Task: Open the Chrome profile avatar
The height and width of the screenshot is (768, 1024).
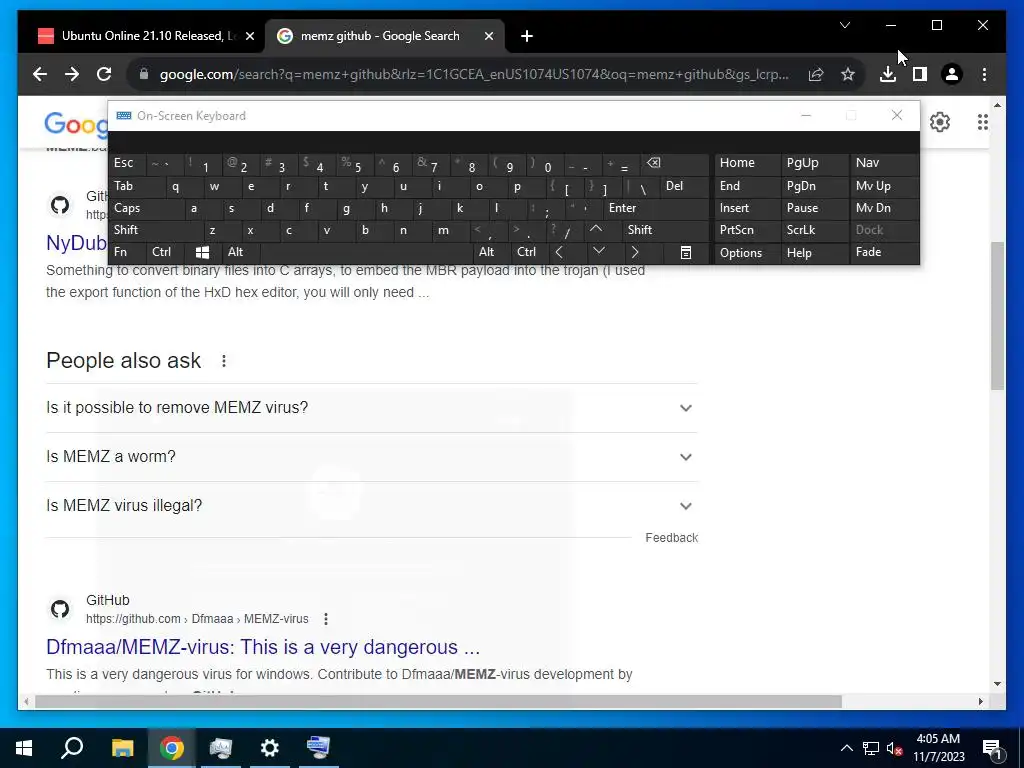Action: (952, 74)
